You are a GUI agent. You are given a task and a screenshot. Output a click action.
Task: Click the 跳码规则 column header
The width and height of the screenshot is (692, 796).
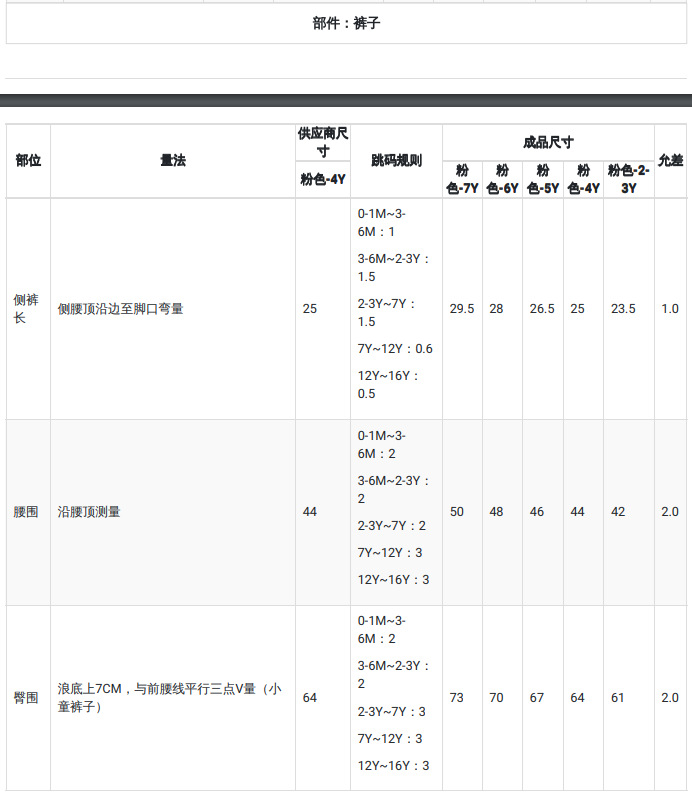[396, 160]
